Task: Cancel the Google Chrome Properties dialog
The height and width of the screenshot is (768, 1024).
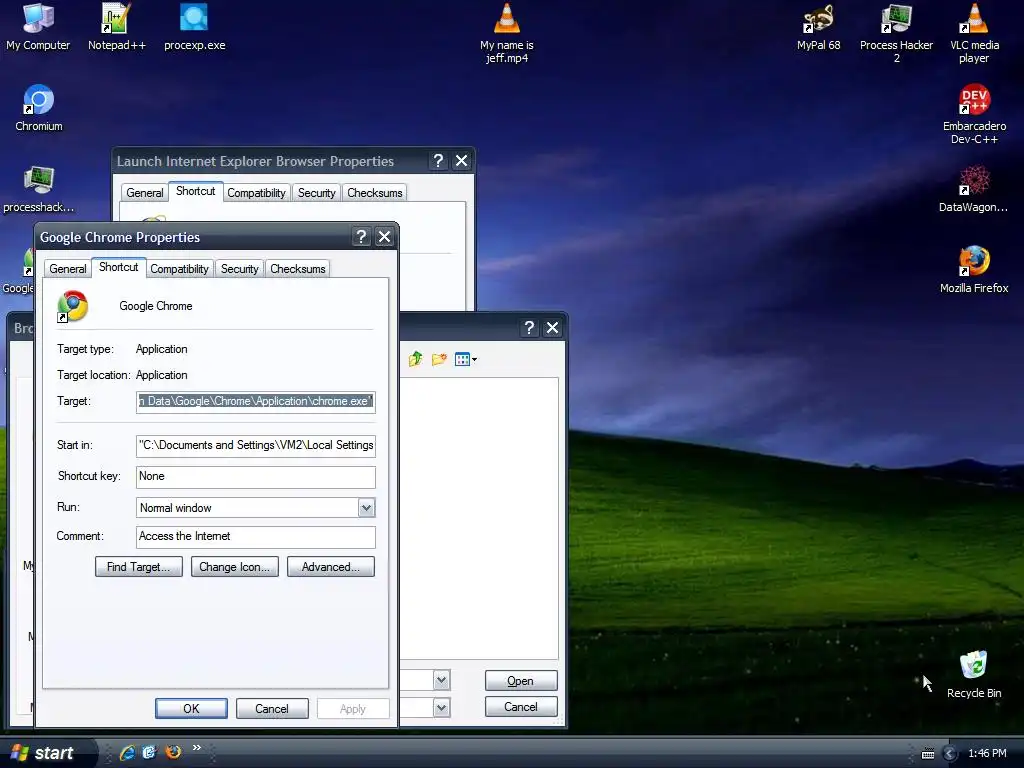Action: click(272, 709)
